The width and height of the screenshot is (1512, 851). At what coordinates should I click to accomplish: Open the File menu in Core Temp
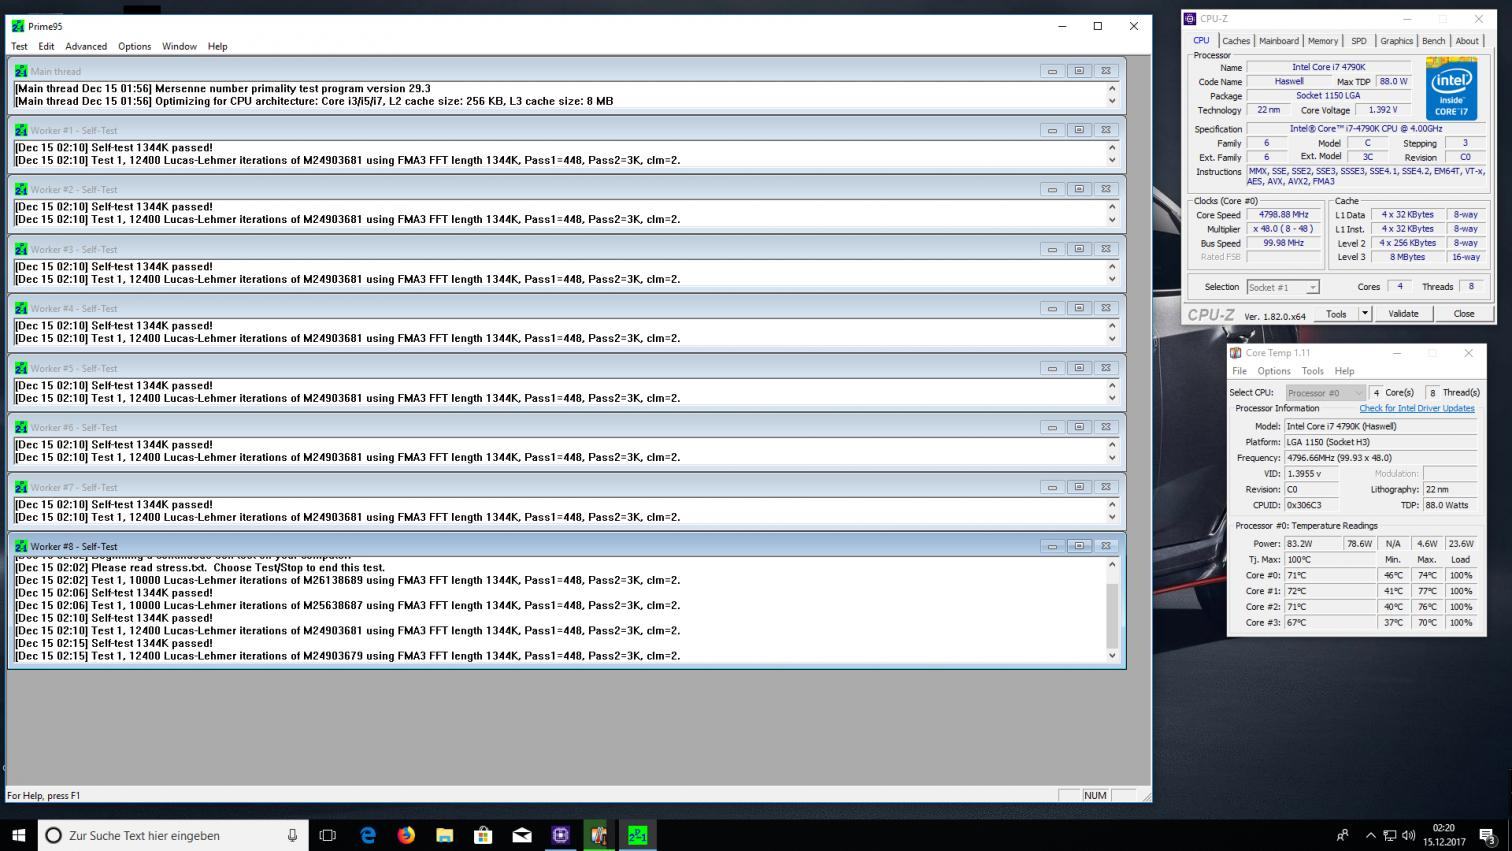(x=1239, y=371)
